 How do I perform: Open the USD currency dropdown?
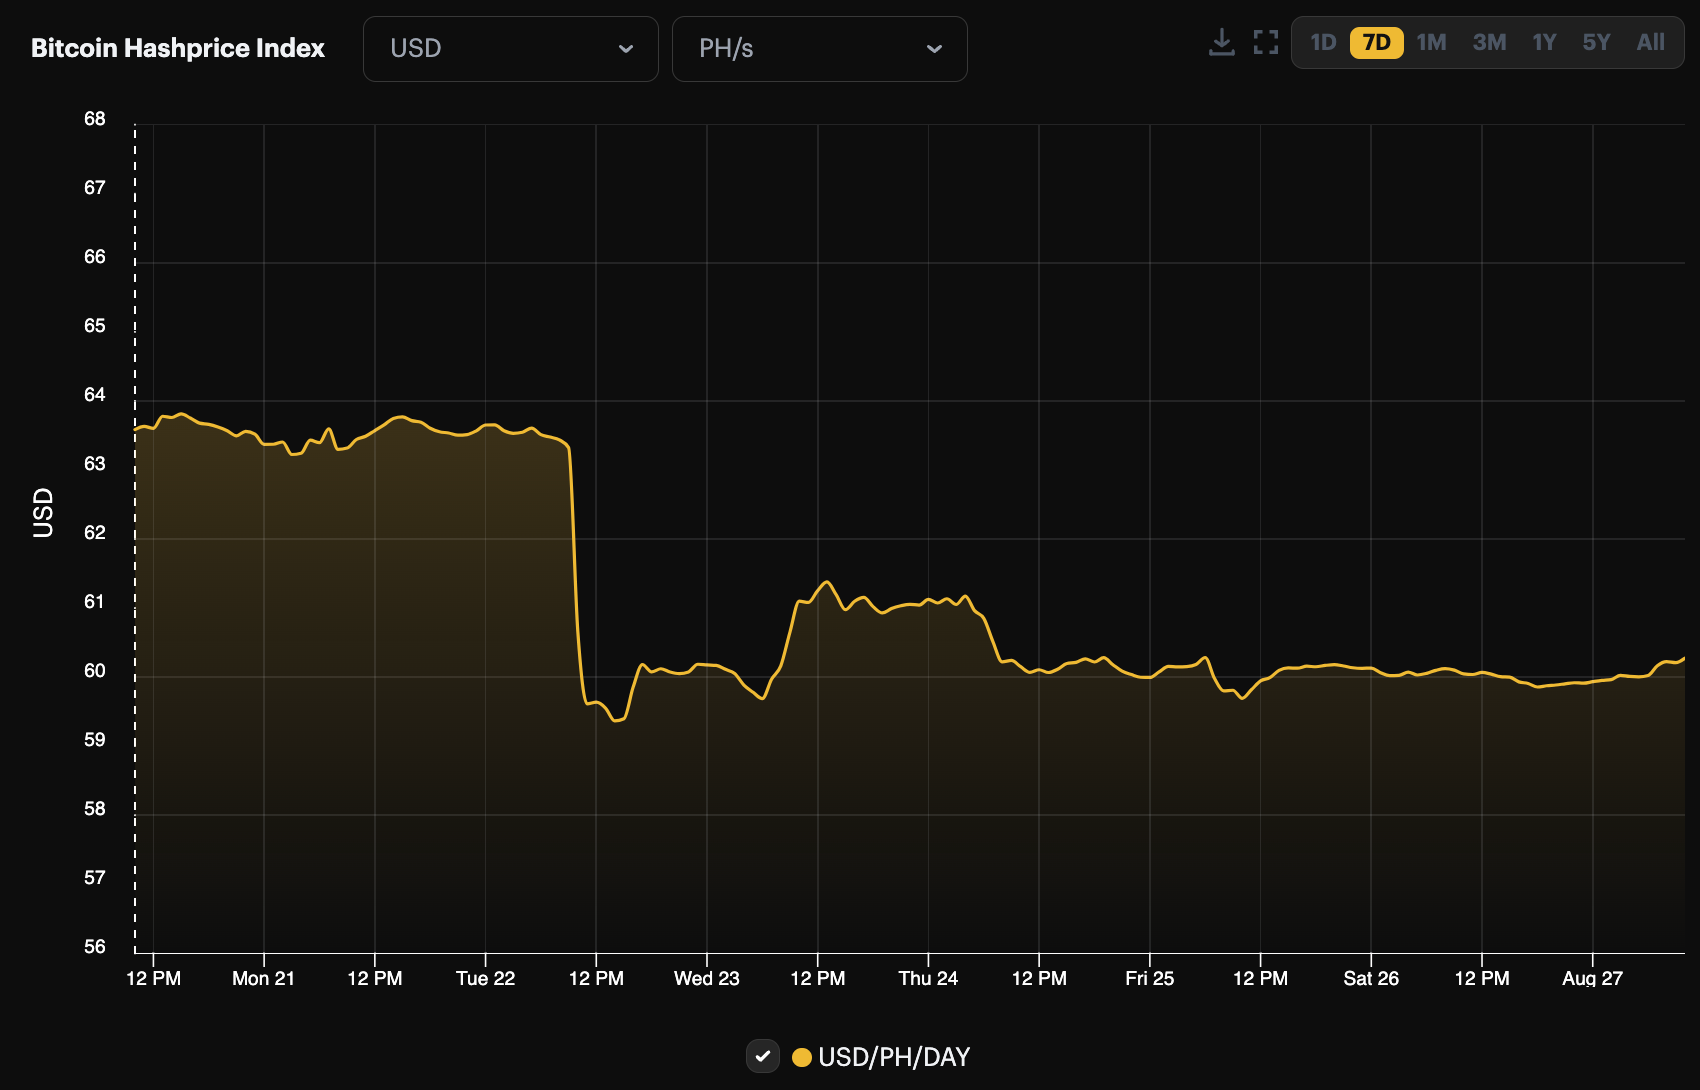510,48
